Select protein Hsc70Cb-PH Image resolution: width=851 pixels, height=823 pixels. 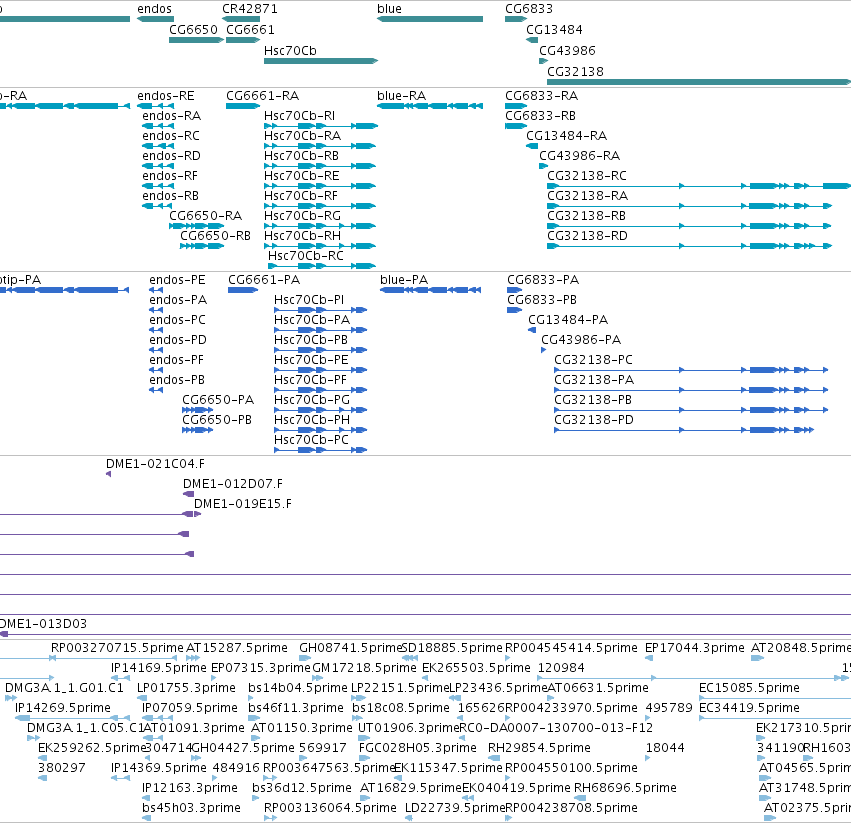(x=312, y=420)
